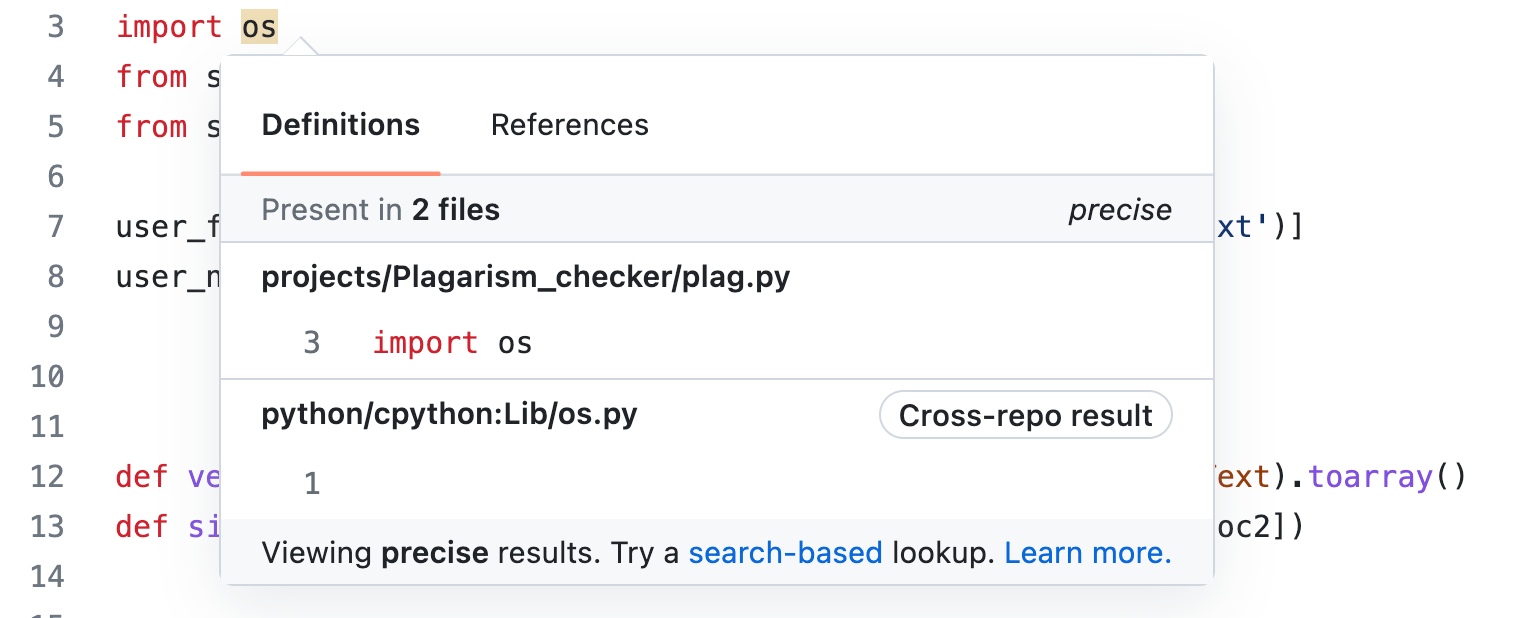
Task: Switch to the References tab
Action: (569, 124)
